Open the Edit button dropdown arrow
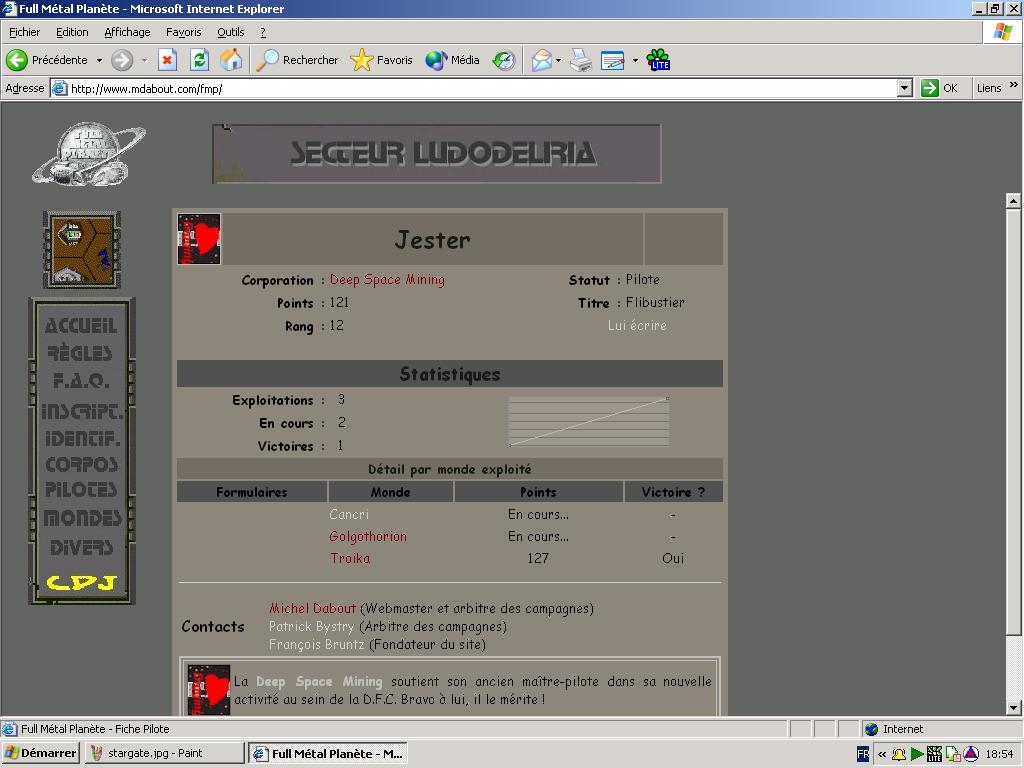Image resolution: width=1024 pixels, height=768 pixels. coord(635,60)
